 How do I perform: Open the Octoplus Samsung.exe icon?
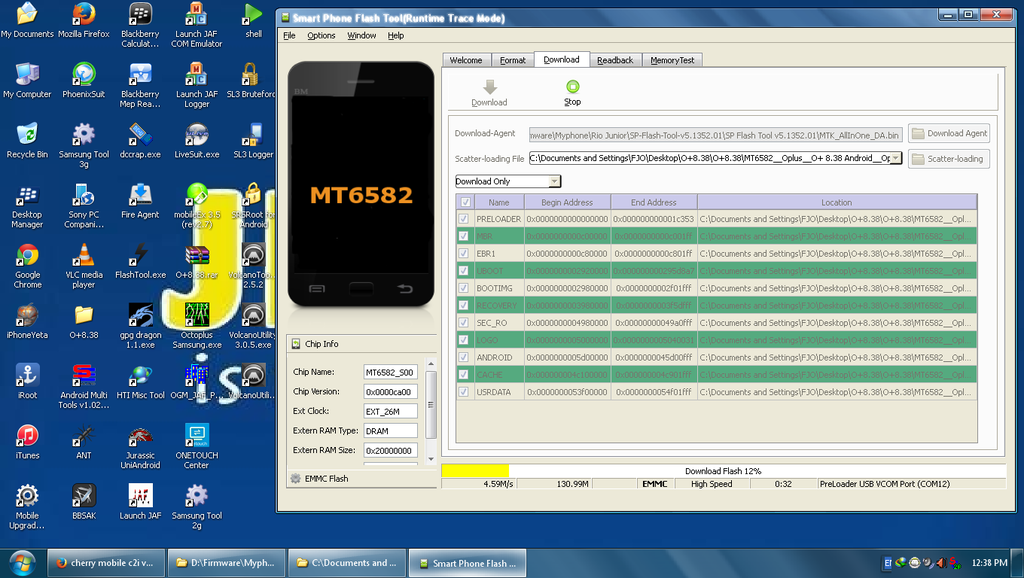coord(197,325)
